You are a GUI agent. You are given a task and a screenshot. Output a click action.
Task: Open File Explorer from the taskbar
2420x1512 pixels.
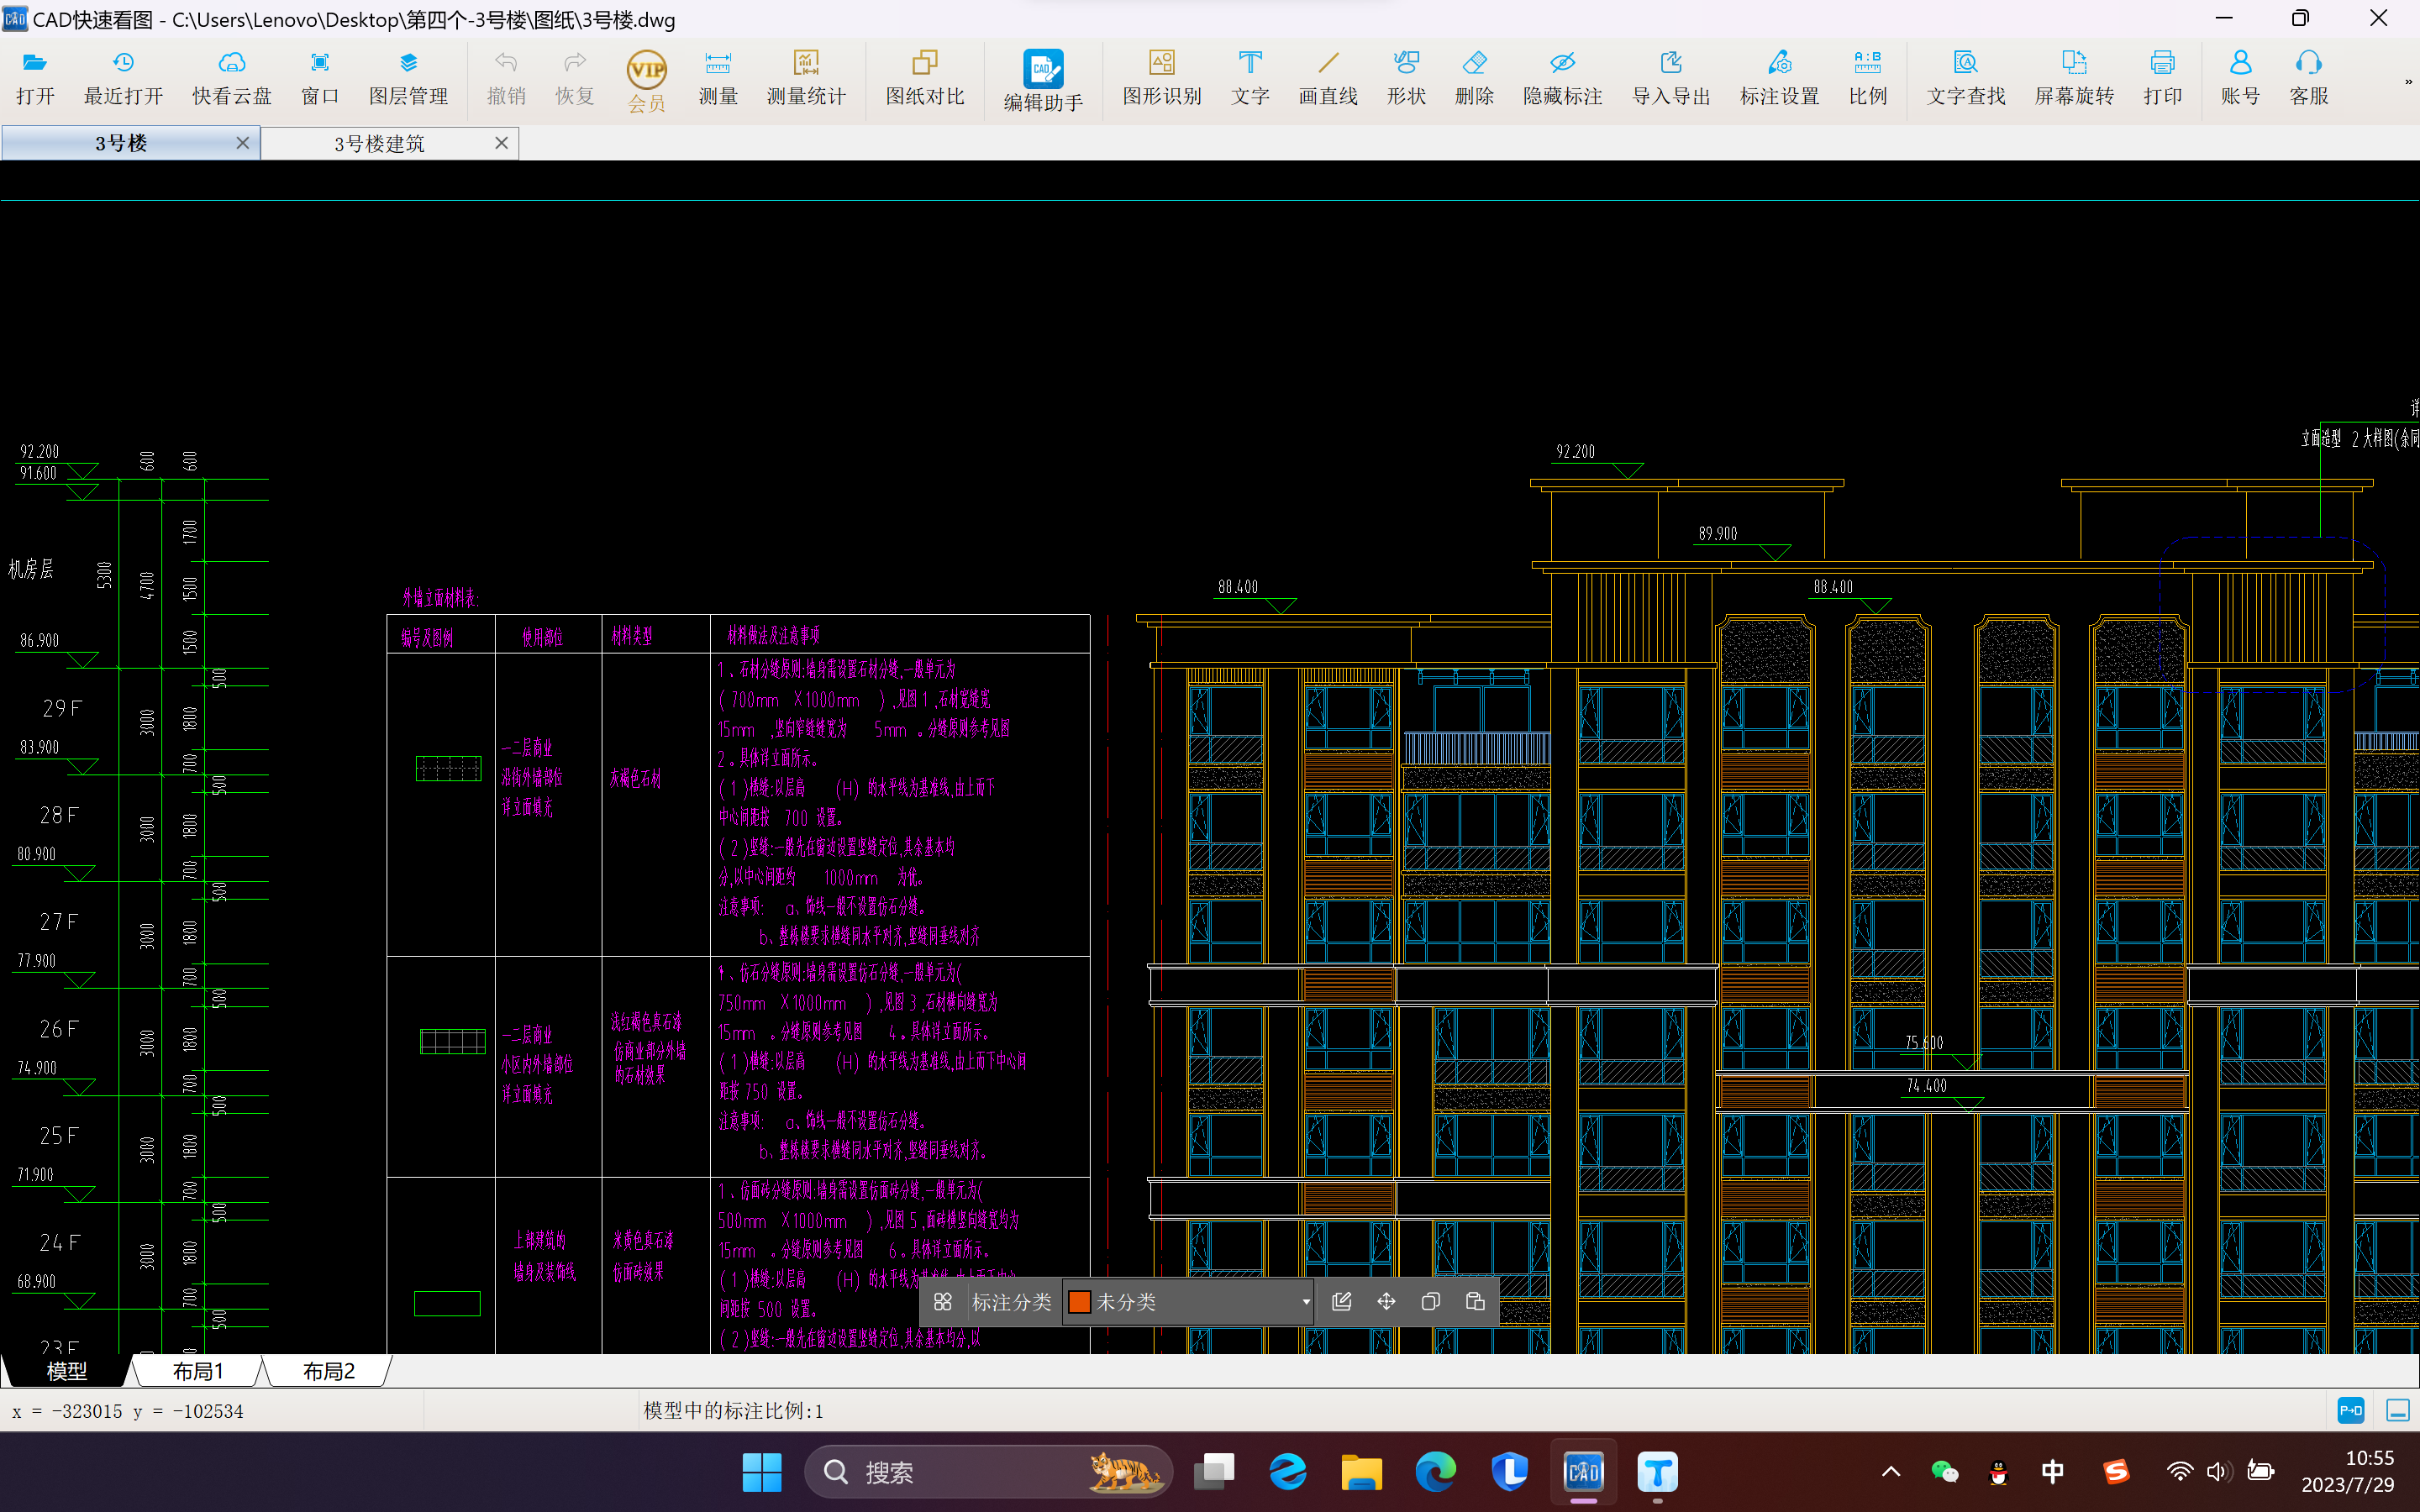1361,1472
